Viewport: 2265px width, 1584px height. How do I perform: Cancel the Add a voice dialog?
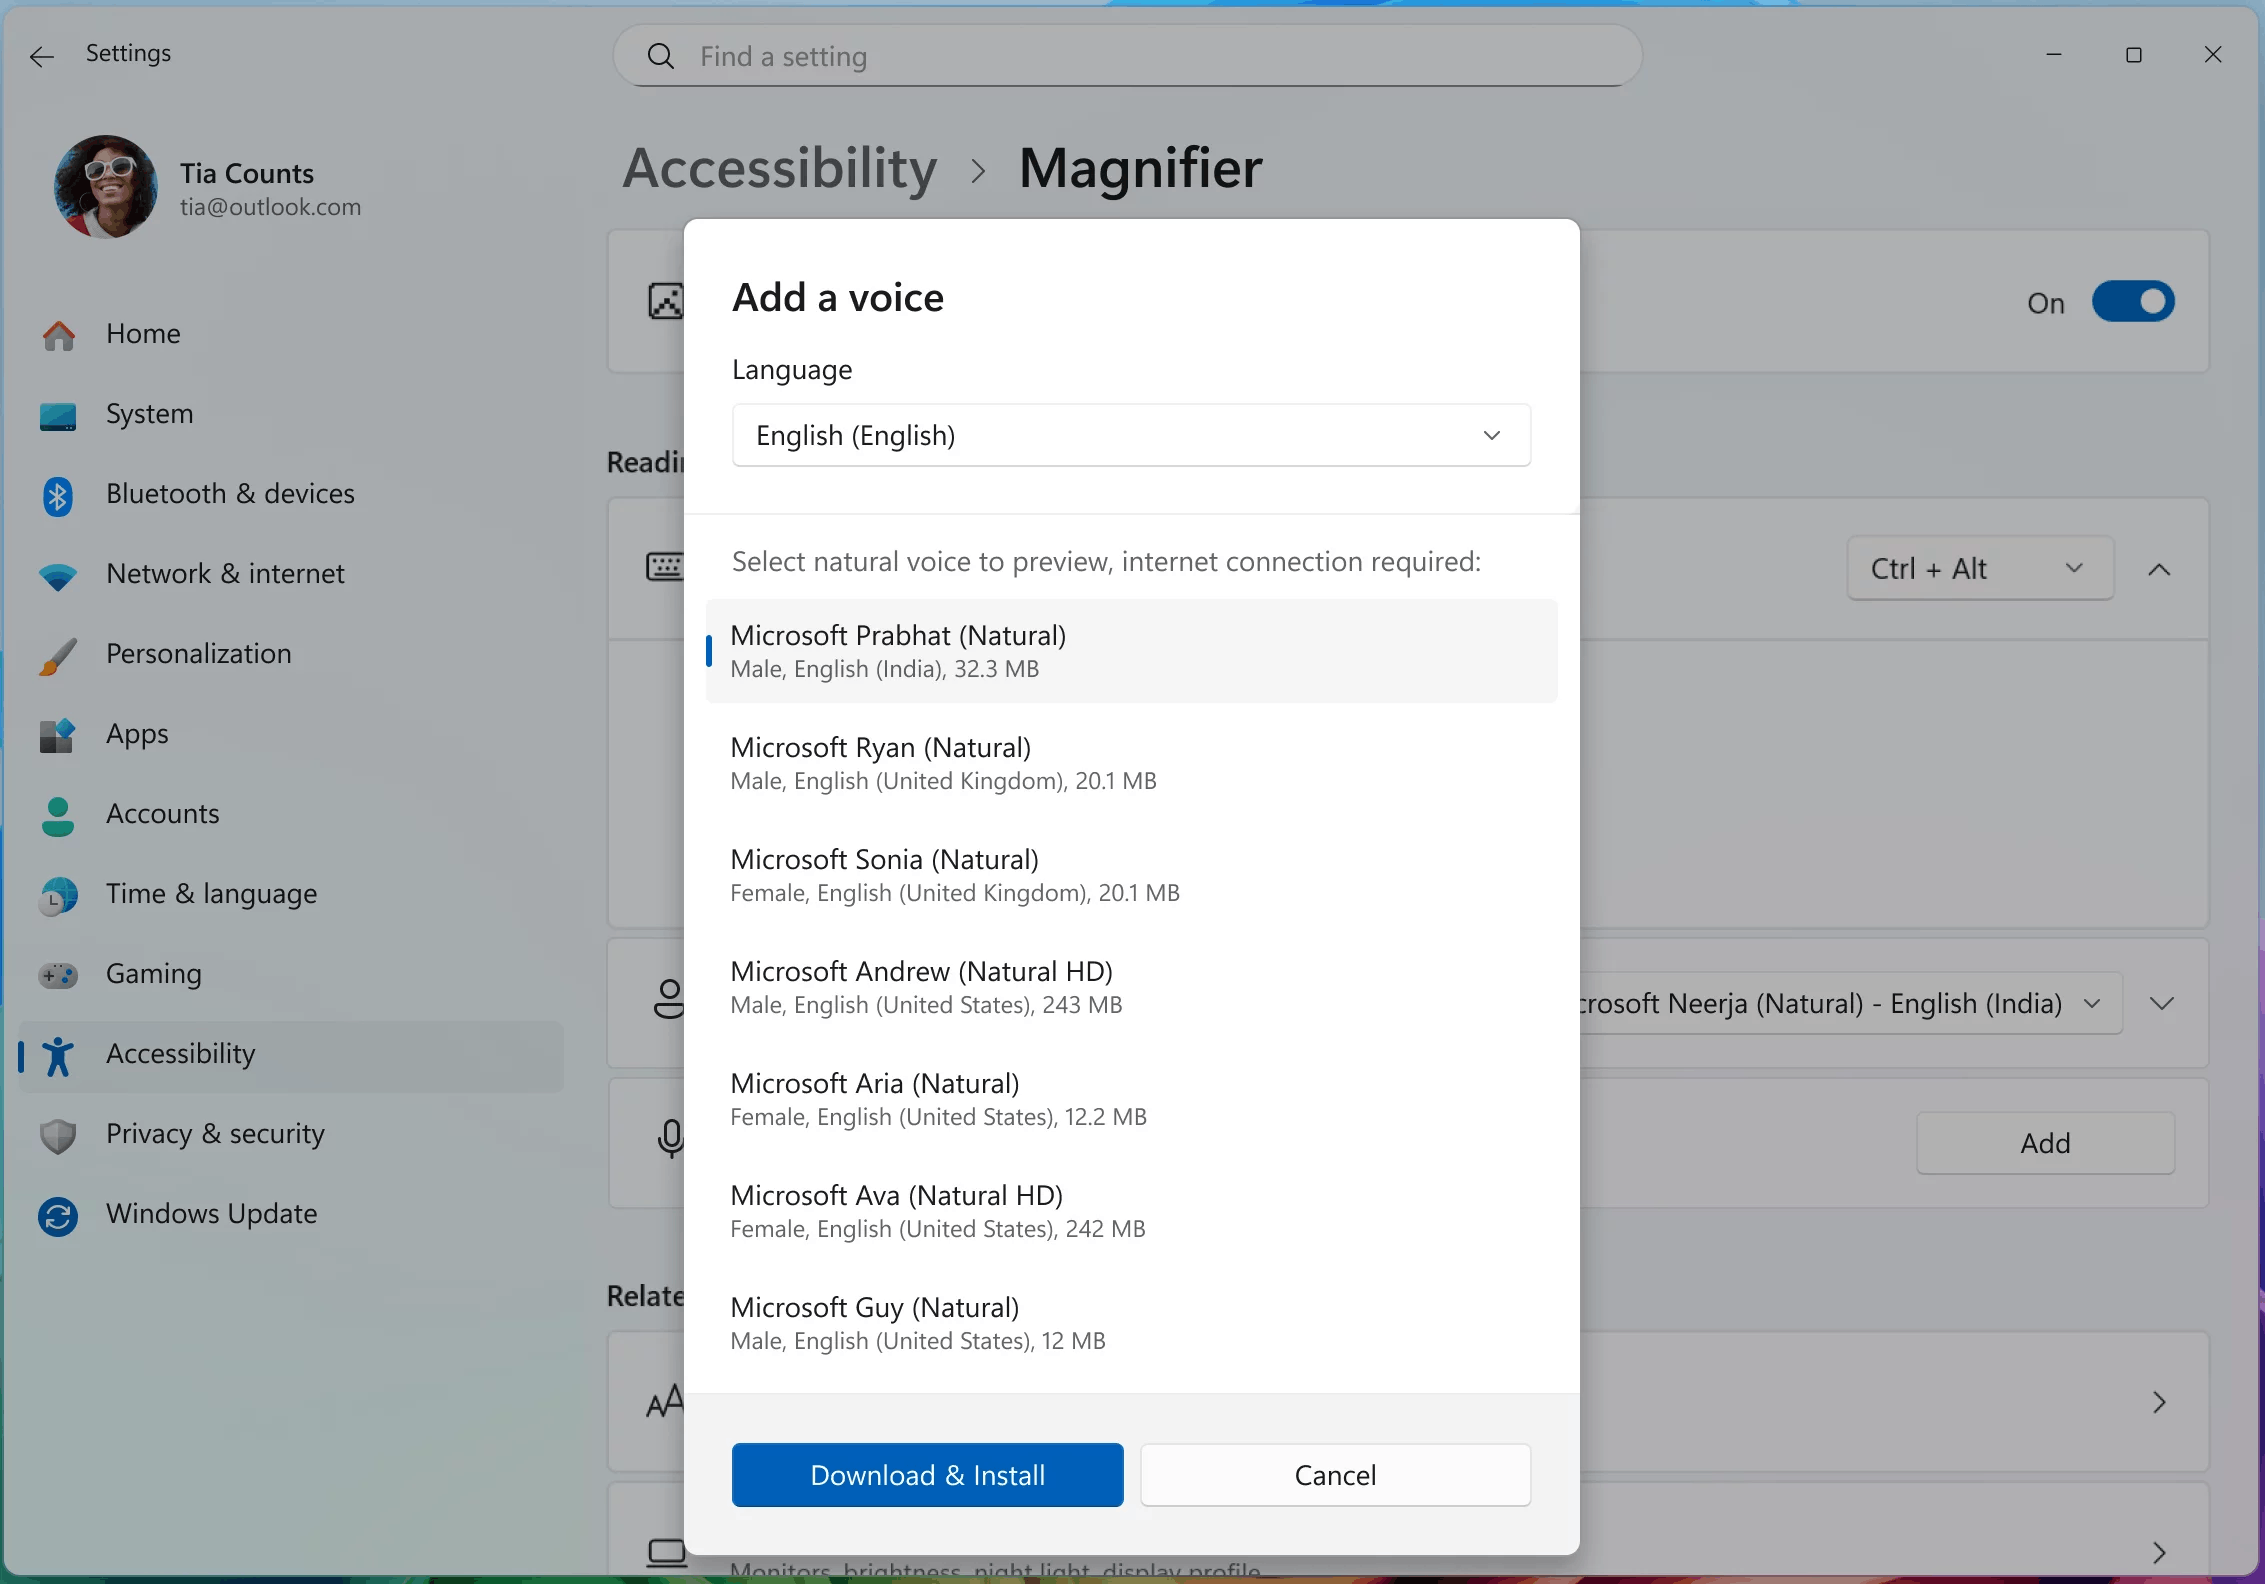coord(1334,1475)
